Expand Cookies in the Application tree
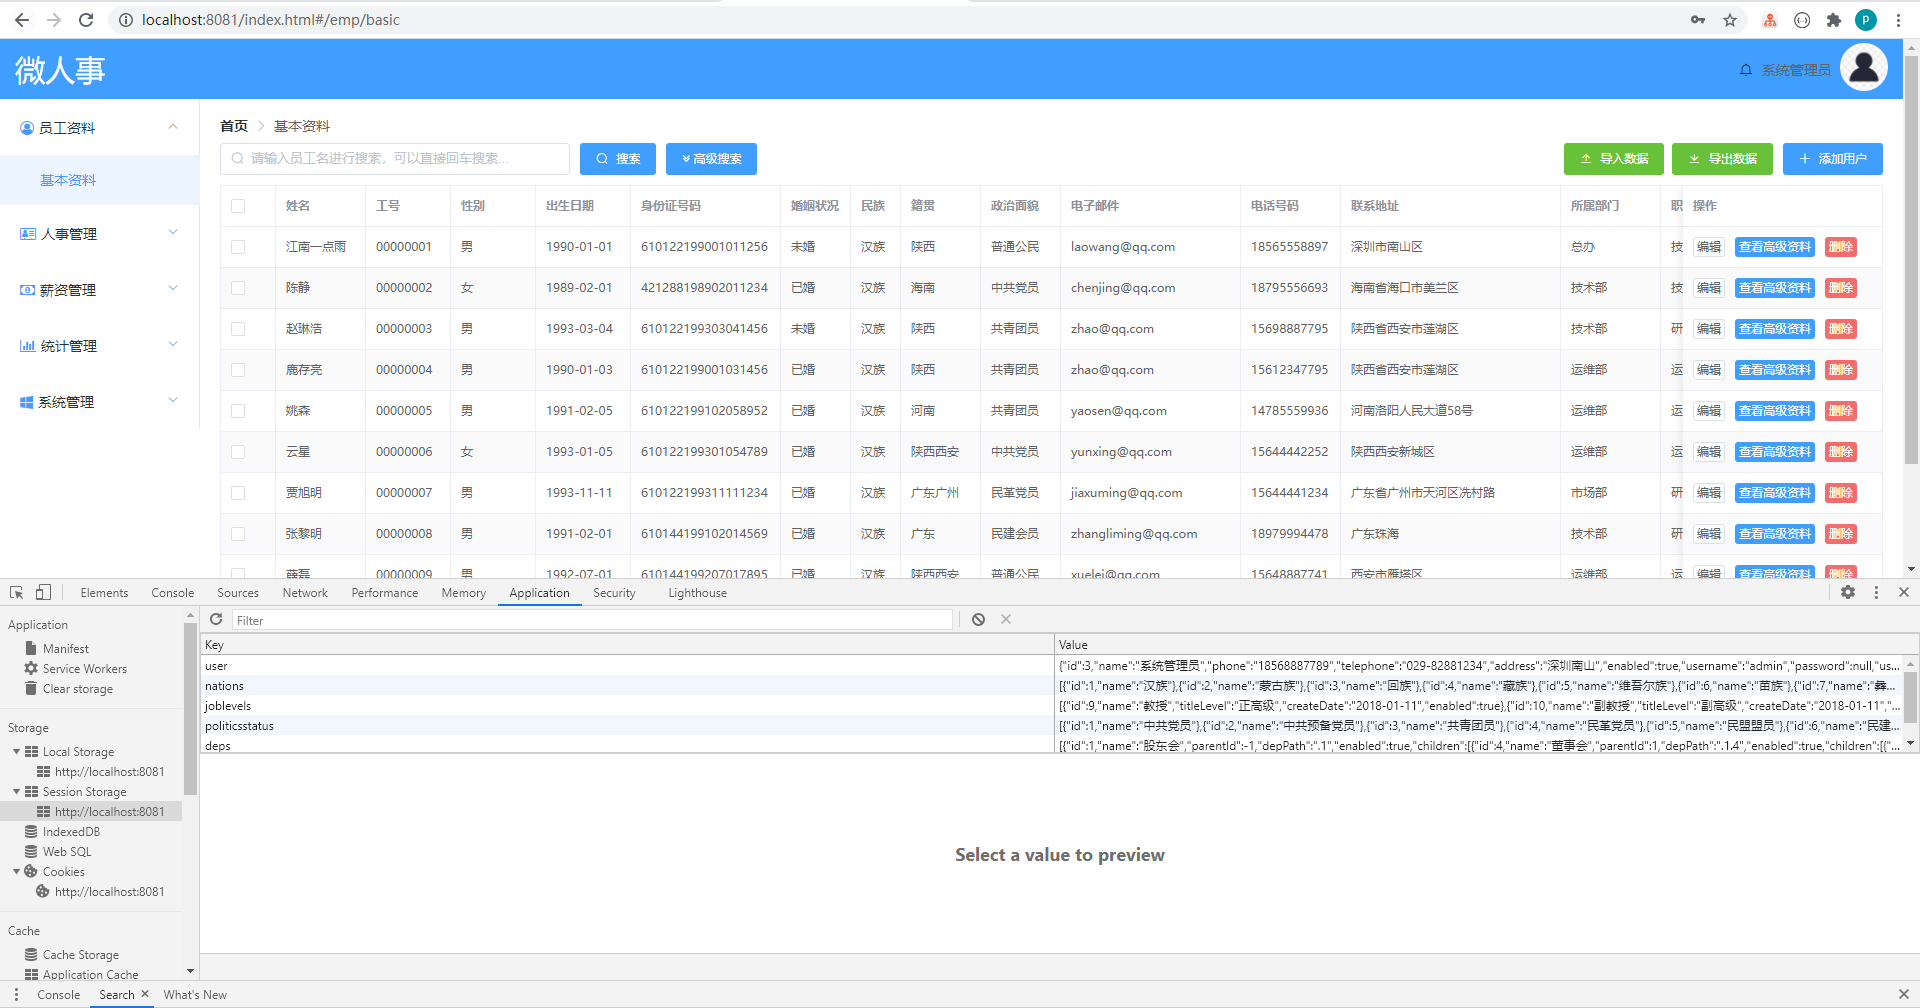This screenshot has height=1008, width=1920. tap(14, 871)
